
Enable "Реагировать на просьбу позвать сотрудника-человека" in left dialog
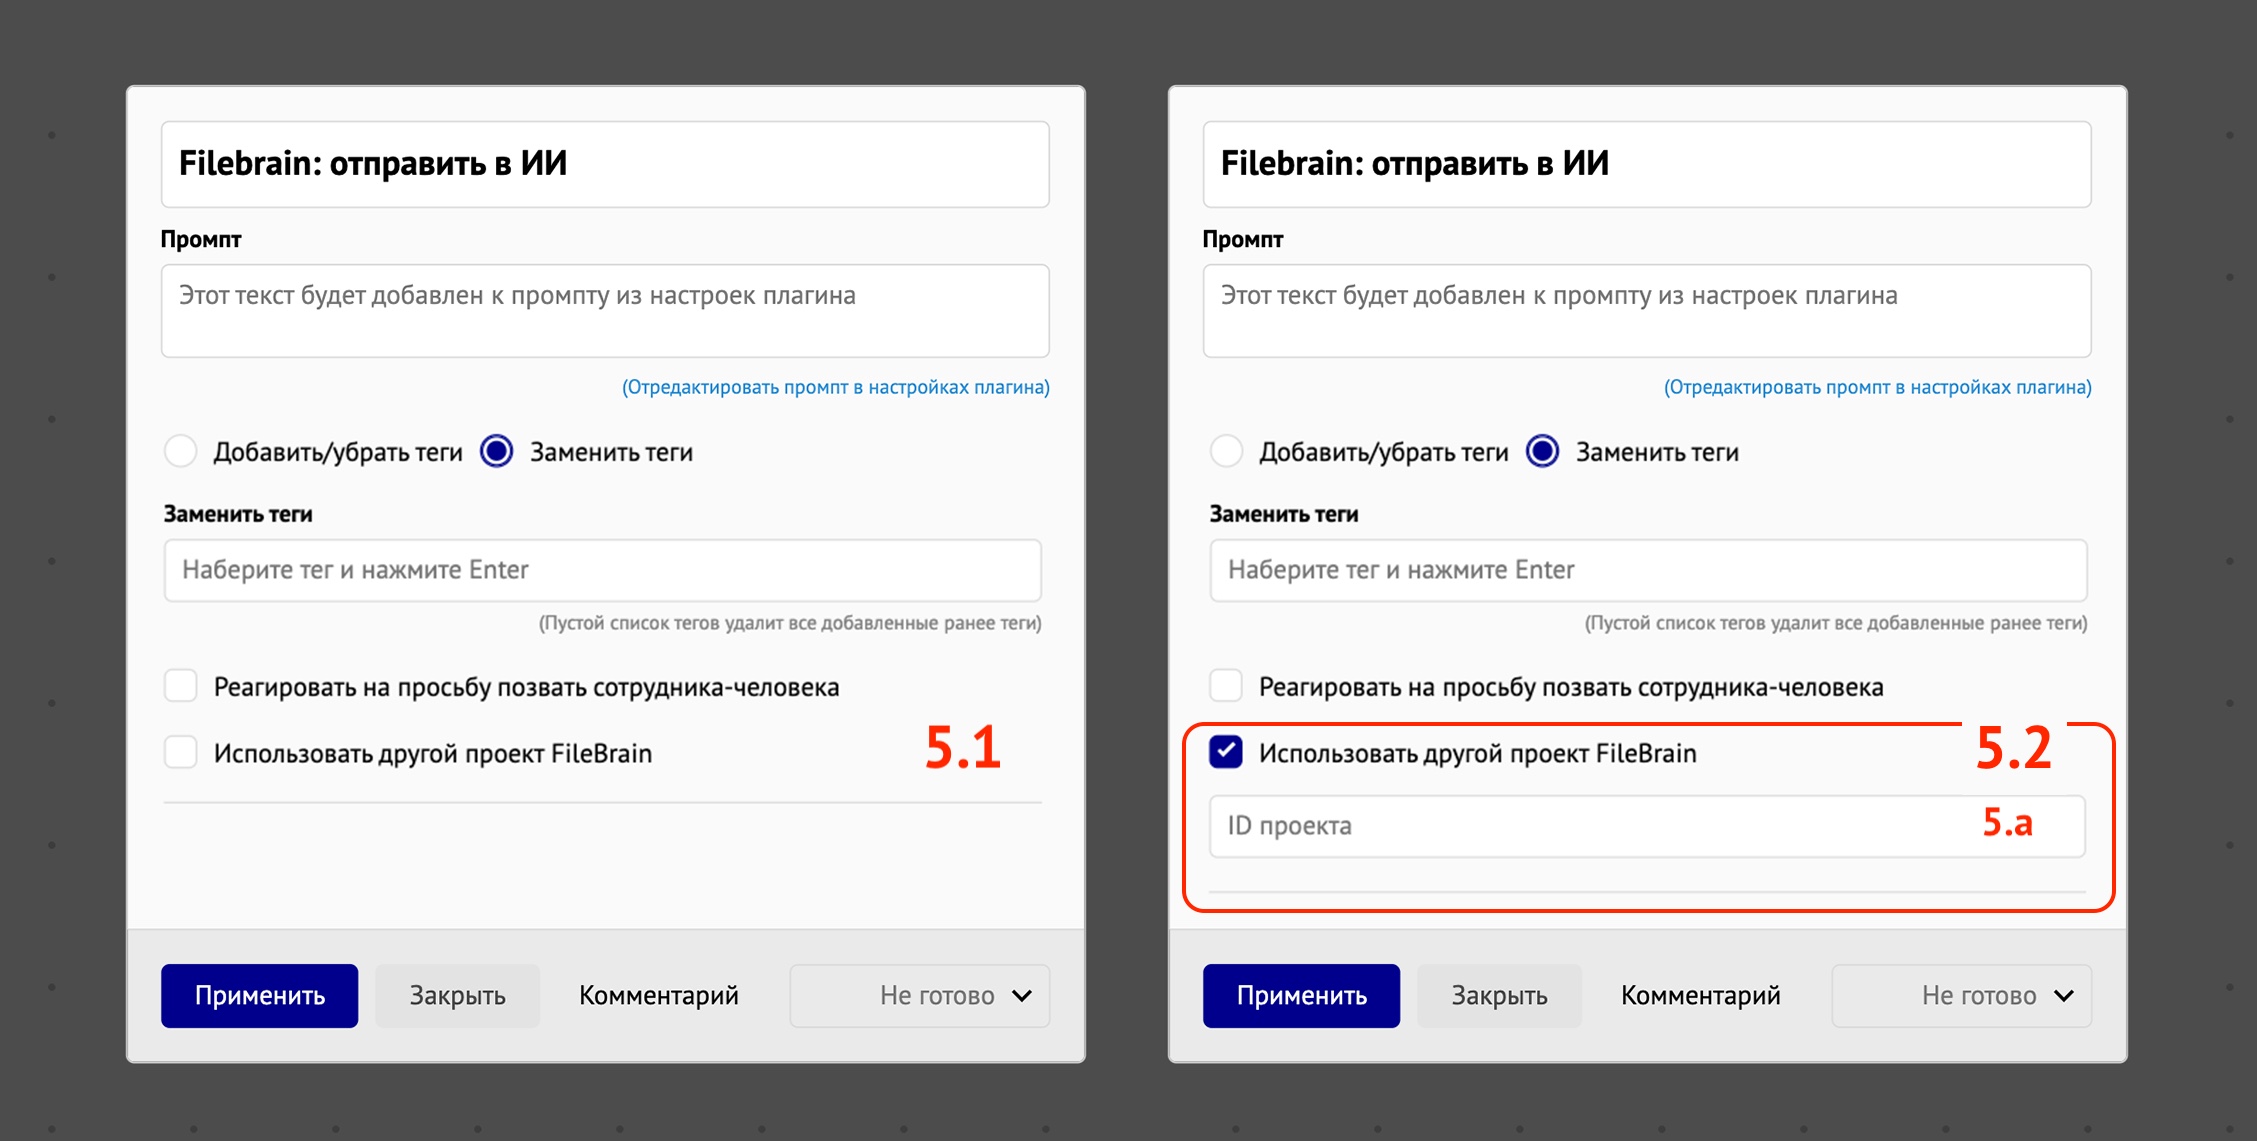click(181, 686)
